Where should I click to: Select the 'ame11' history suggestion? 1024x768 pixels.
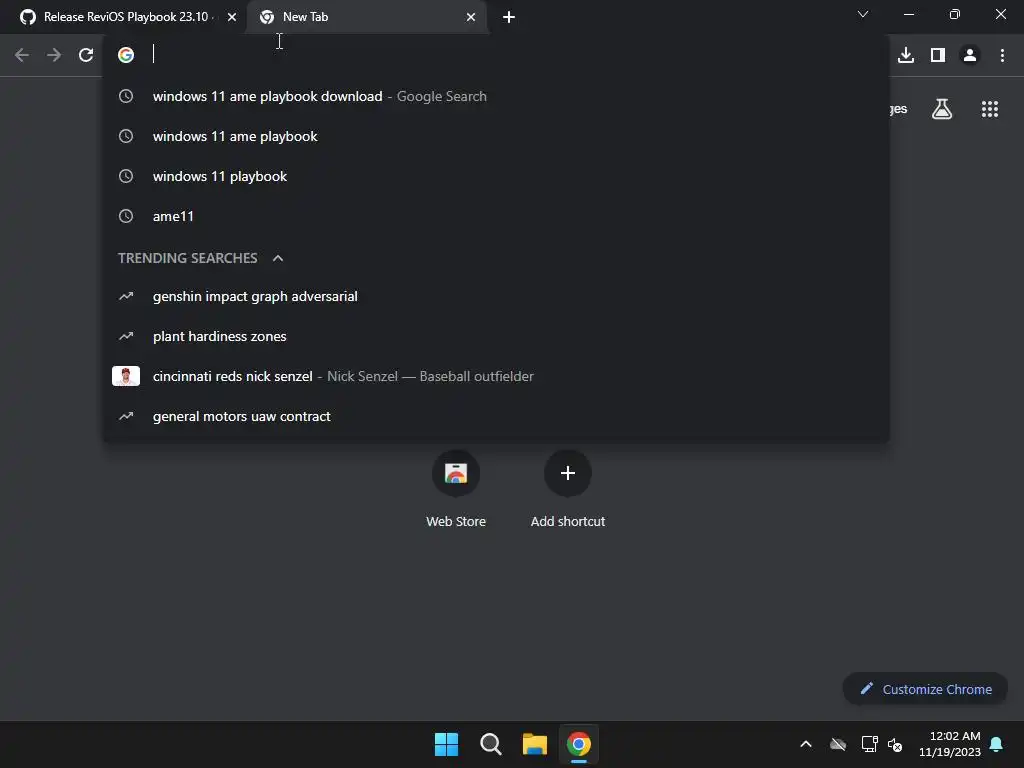(x=496, y=216)
